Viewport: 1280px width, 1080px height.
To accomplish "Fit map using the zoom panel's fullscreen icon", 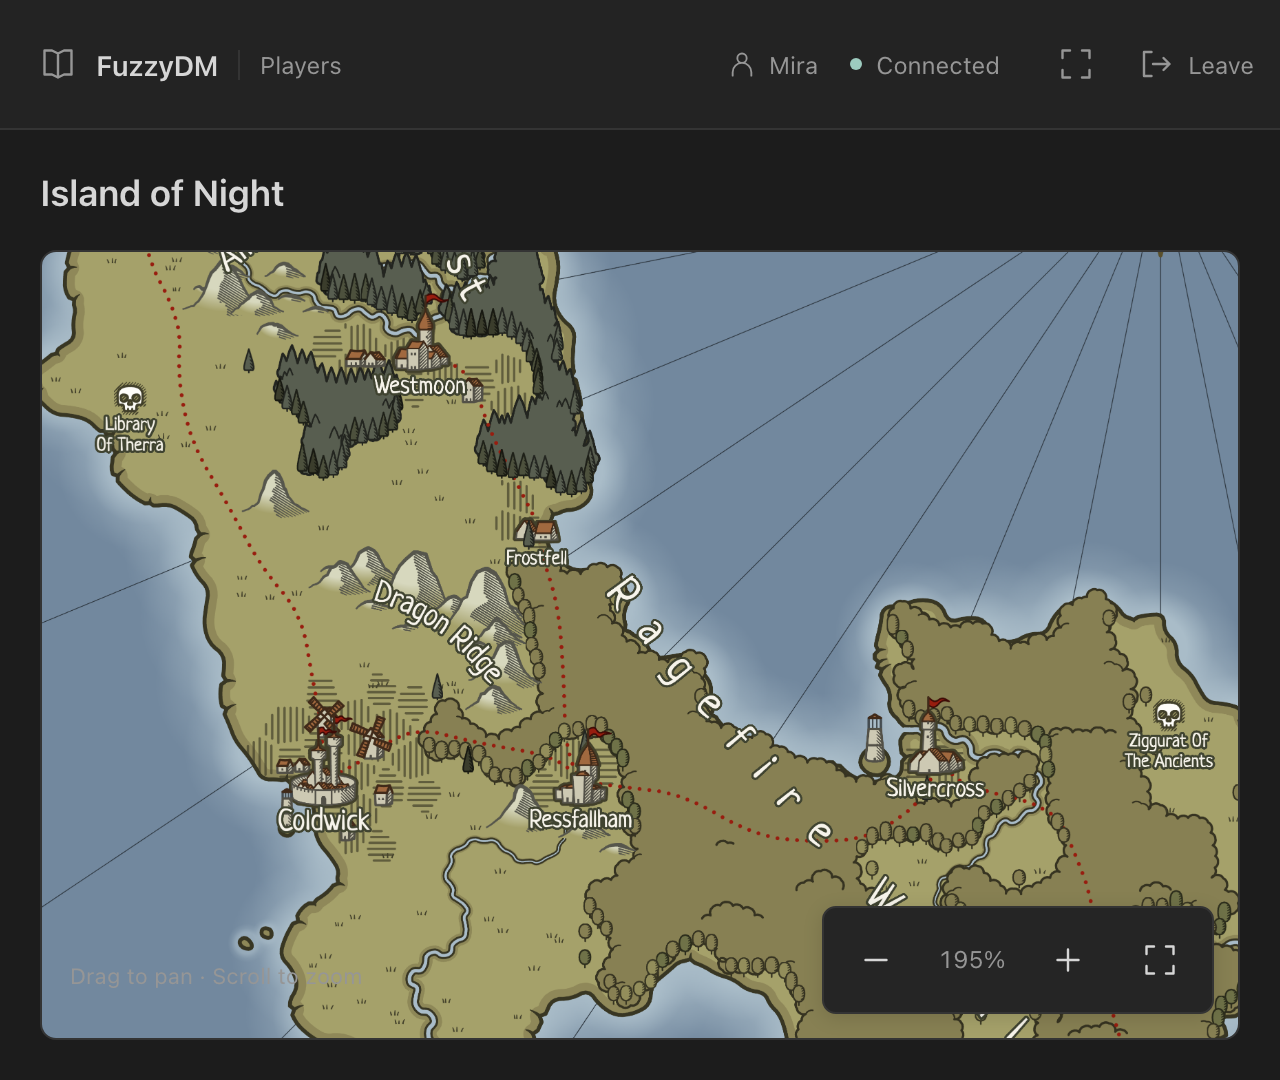I will 1160,960.
